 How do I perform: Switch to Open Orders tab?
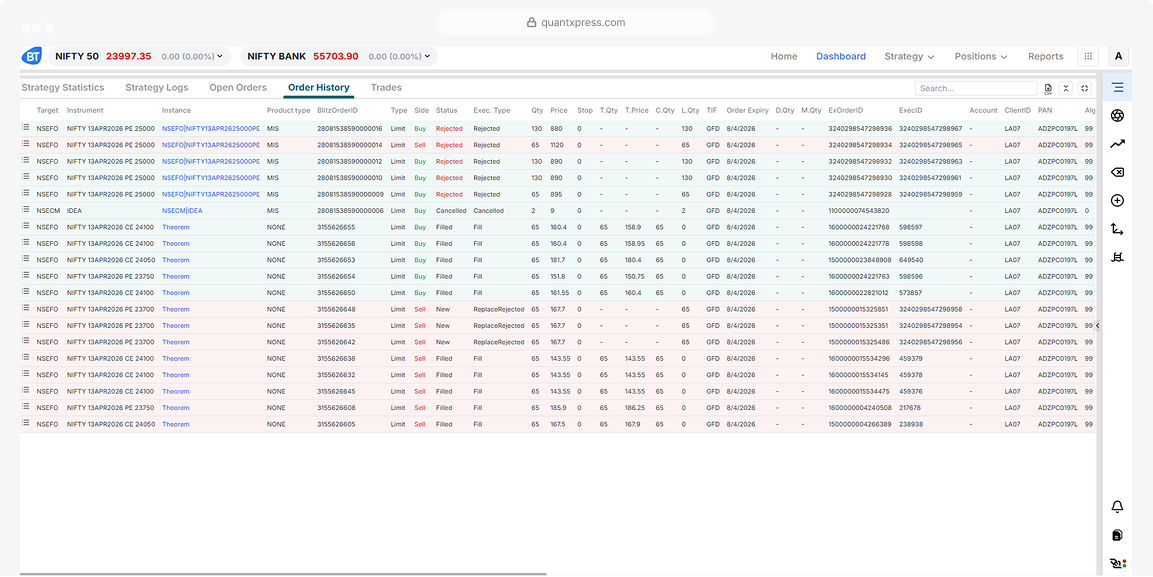(238, 87)
